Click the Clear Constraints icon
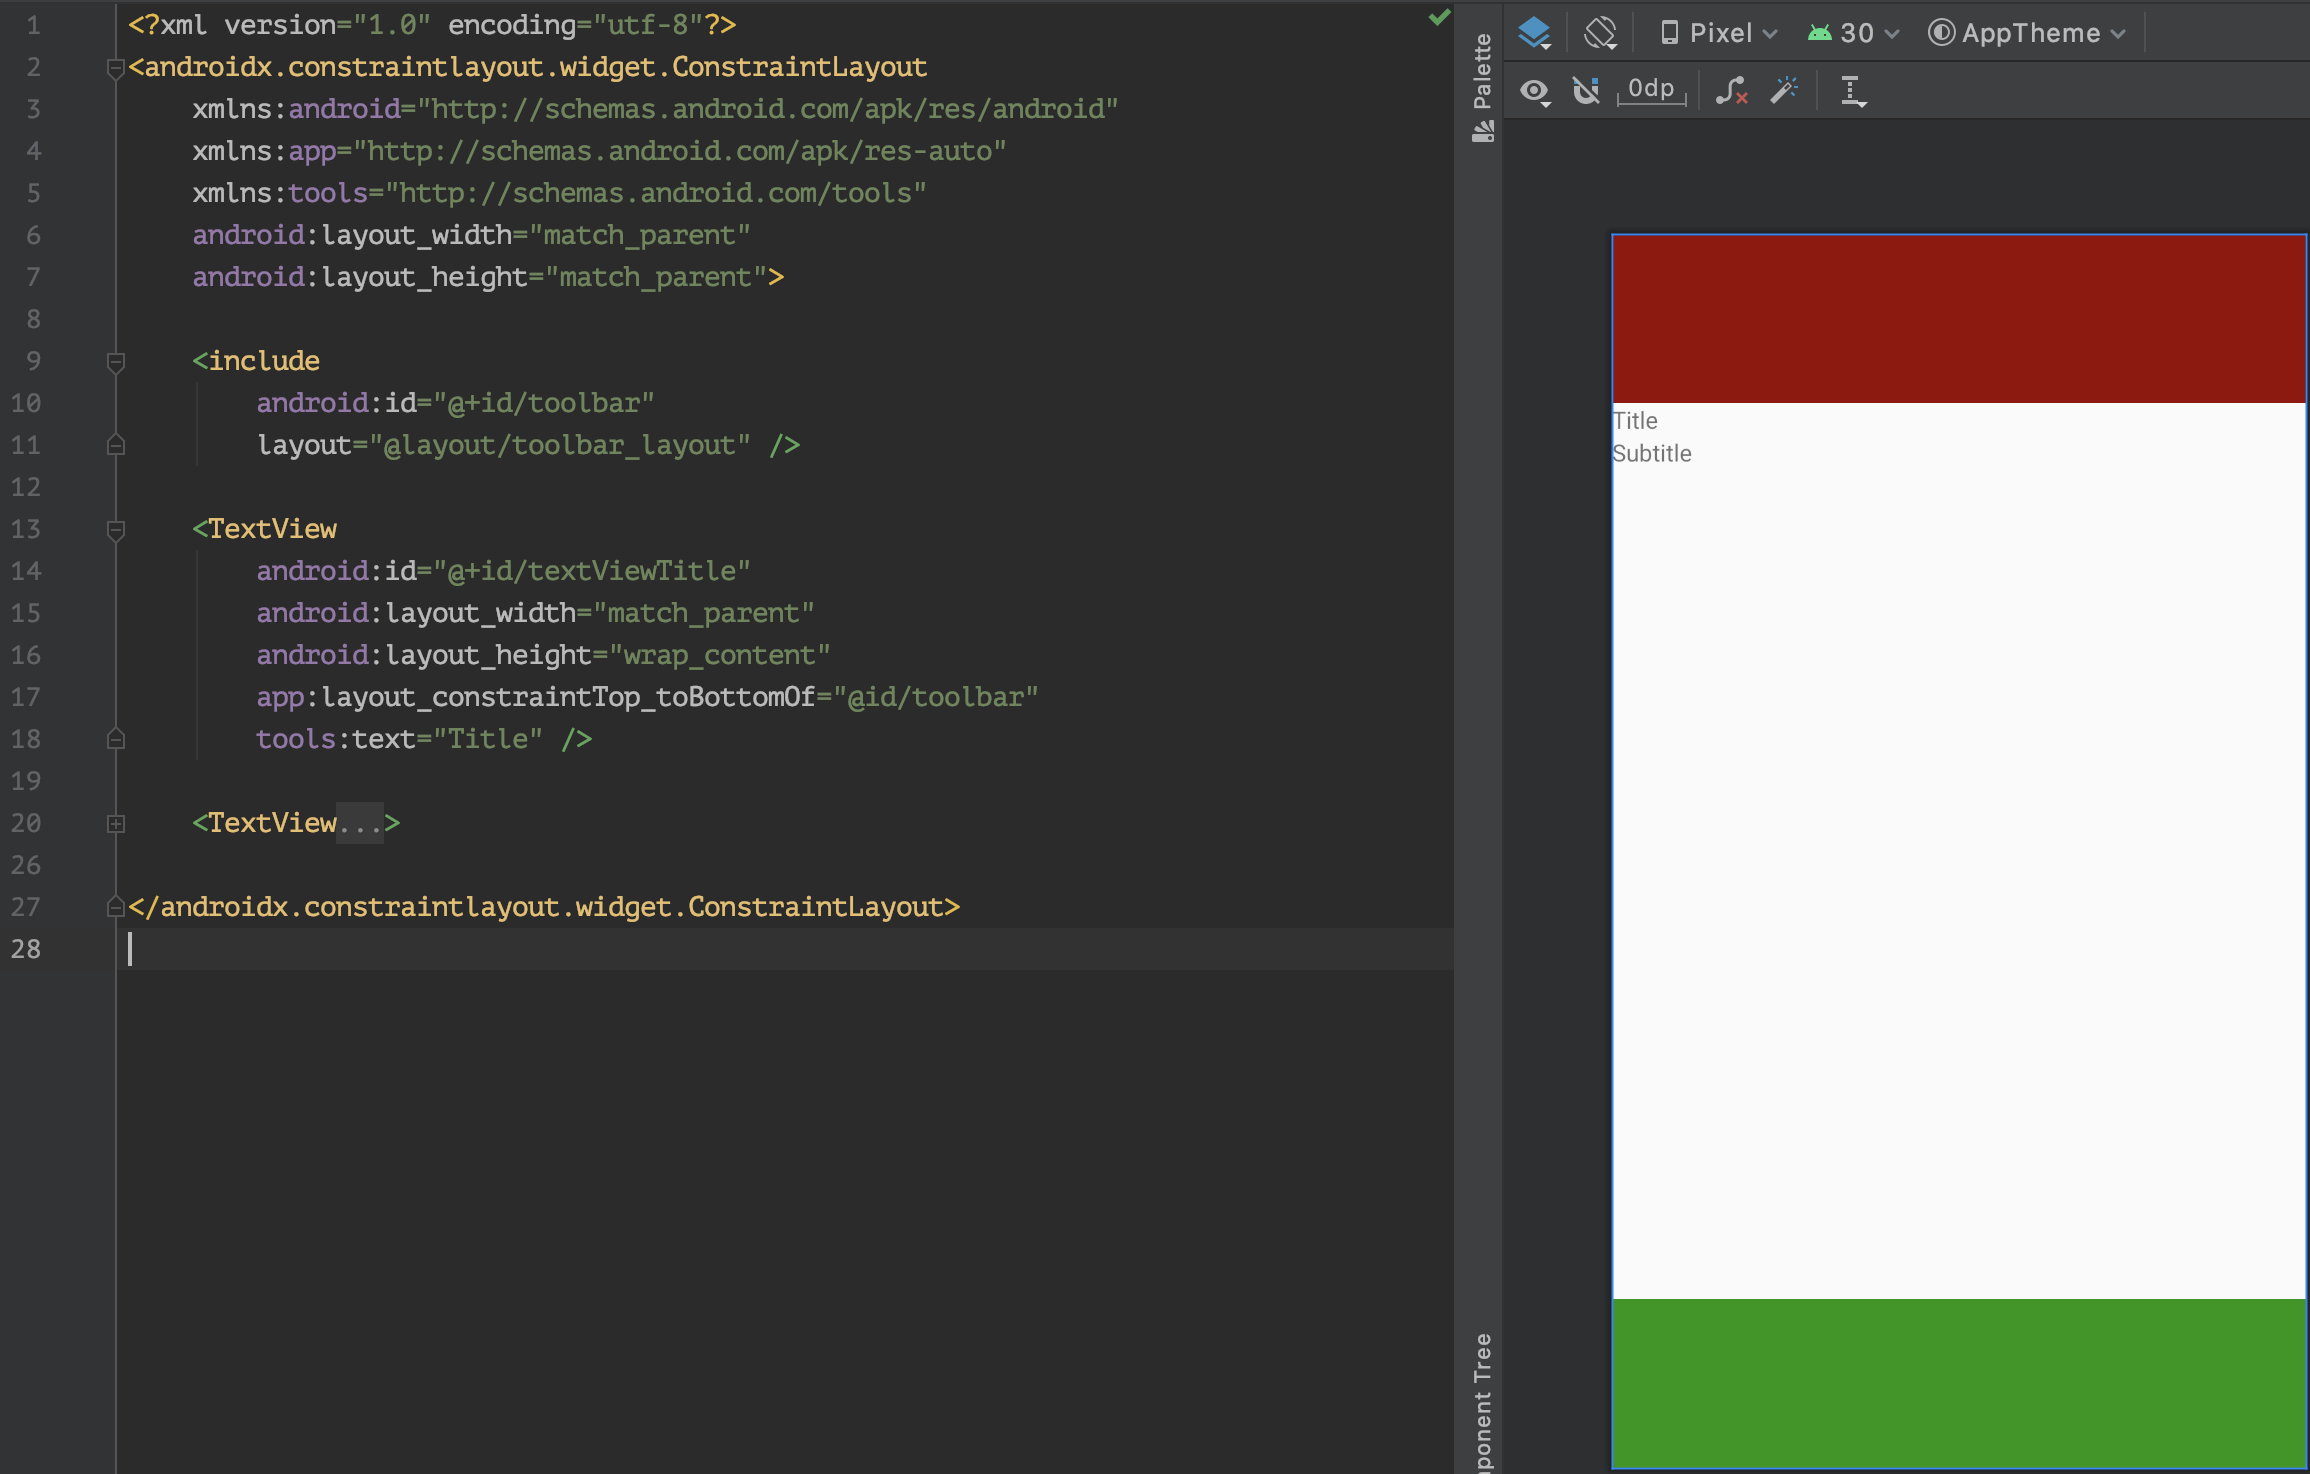 [x=1731, y=91]
